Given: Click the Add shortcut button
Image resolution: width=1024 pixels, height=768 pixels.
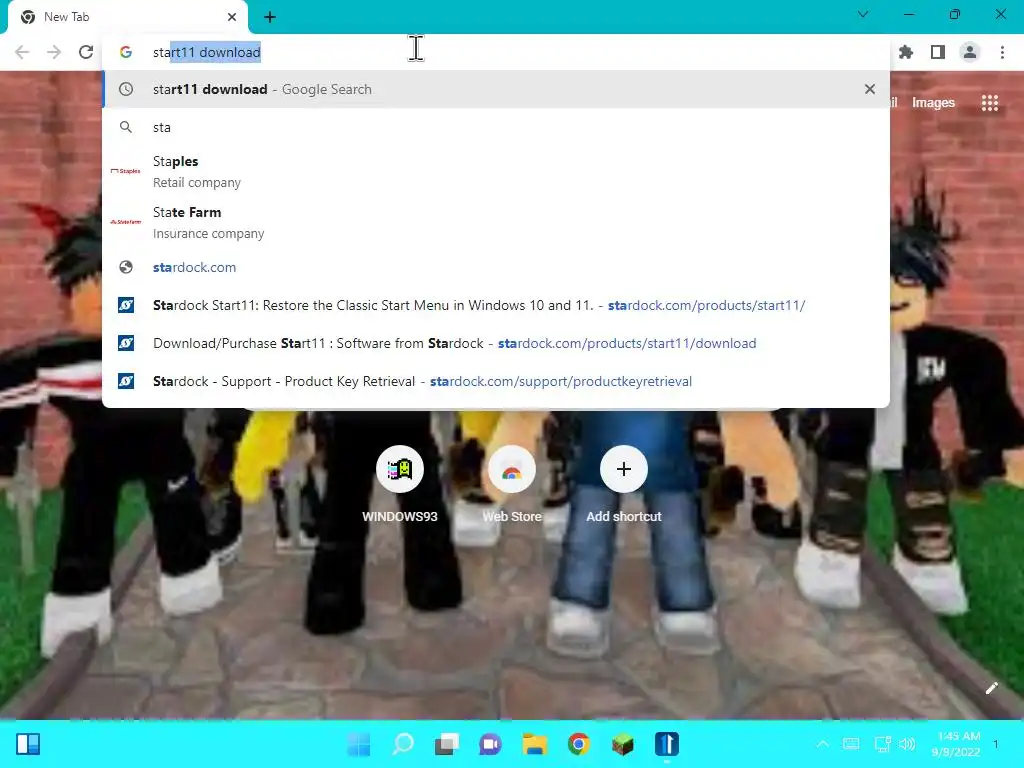Looking at the screenshot, I should coord(624,485).
